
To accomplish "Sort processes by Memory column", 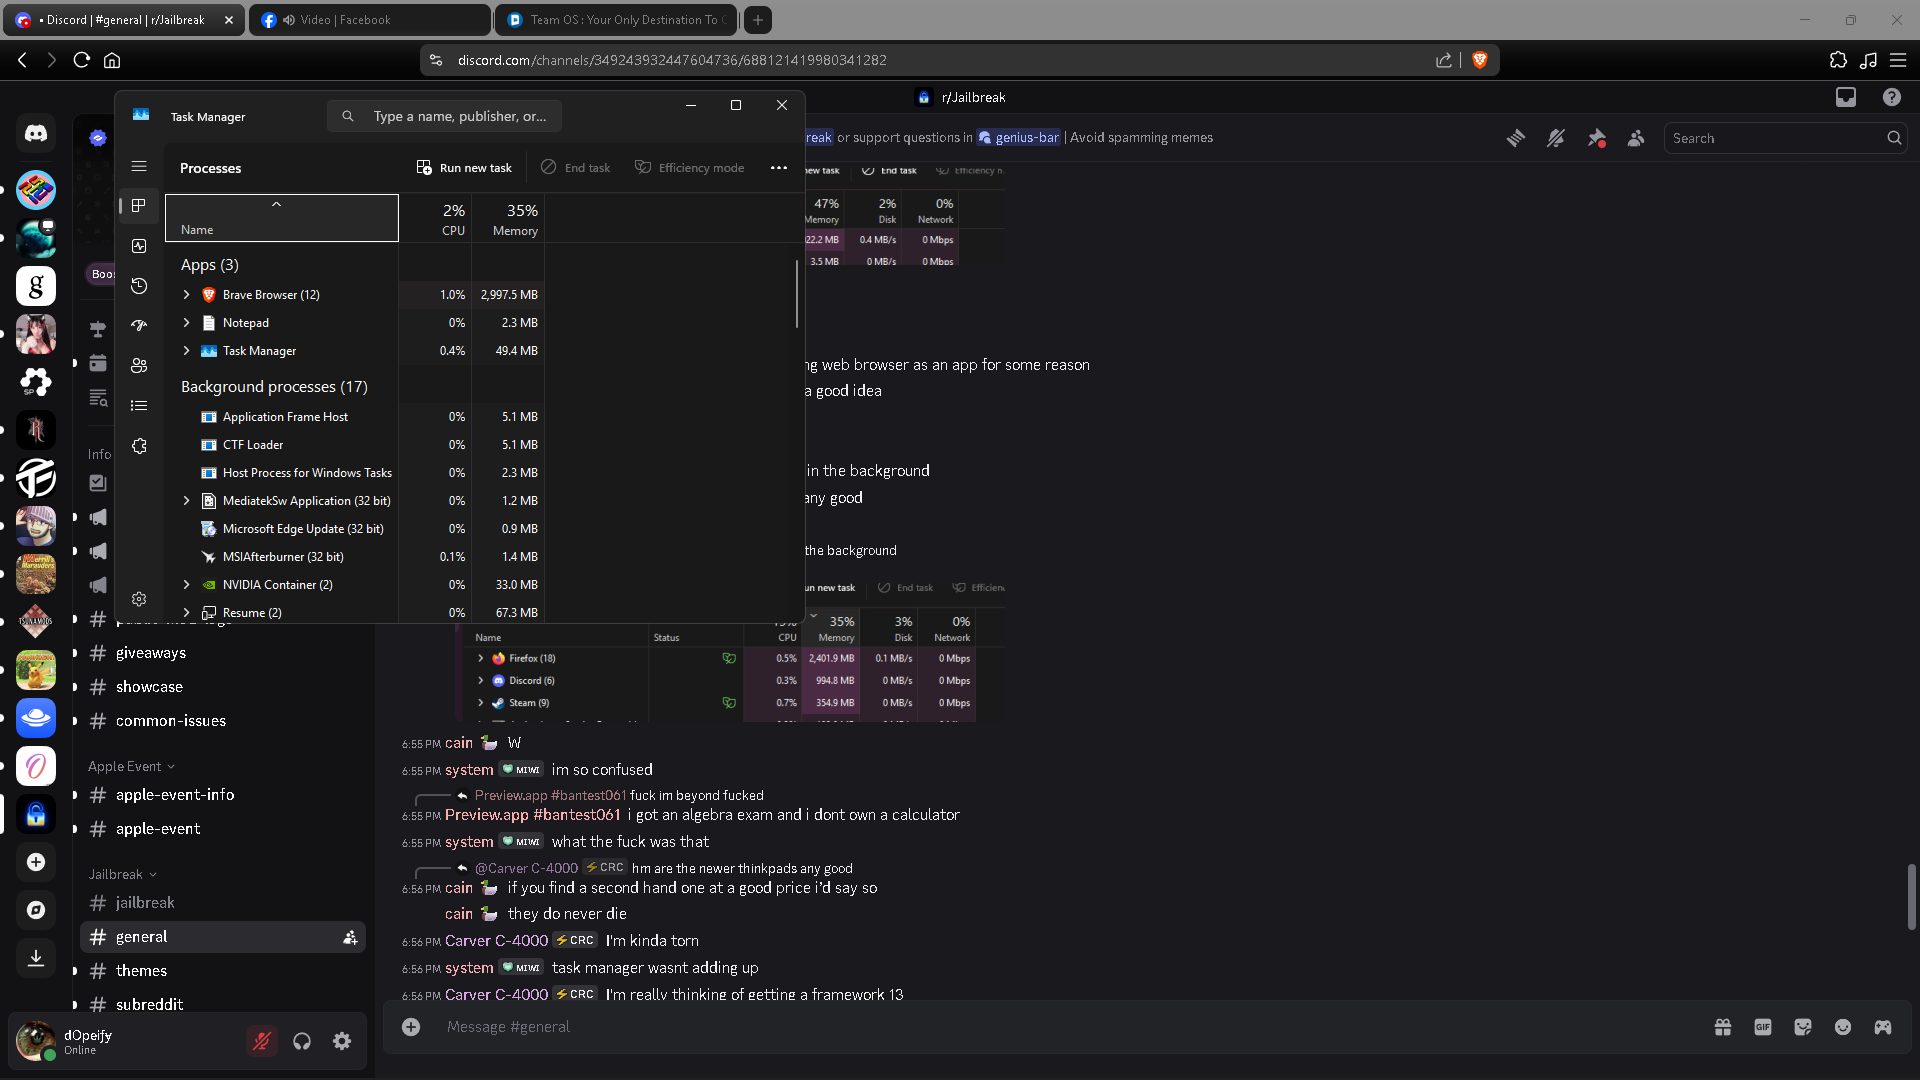I will point(508,218).
